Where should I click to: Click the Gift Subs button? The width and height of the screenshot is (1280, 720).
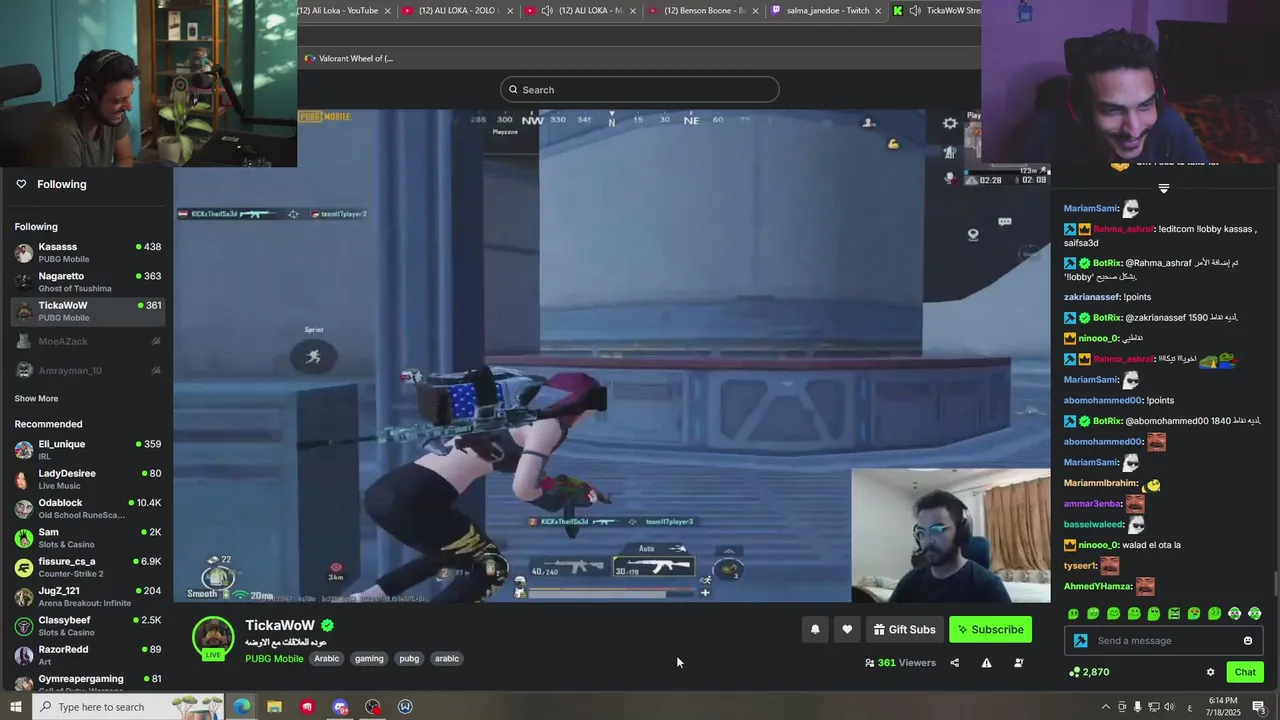point(904,629)
